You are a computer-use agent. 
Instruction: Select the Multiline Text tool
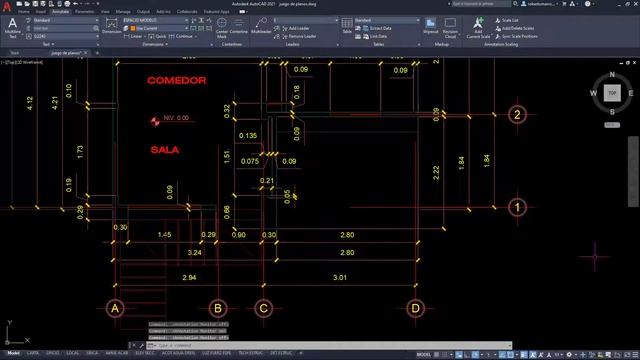13,28
